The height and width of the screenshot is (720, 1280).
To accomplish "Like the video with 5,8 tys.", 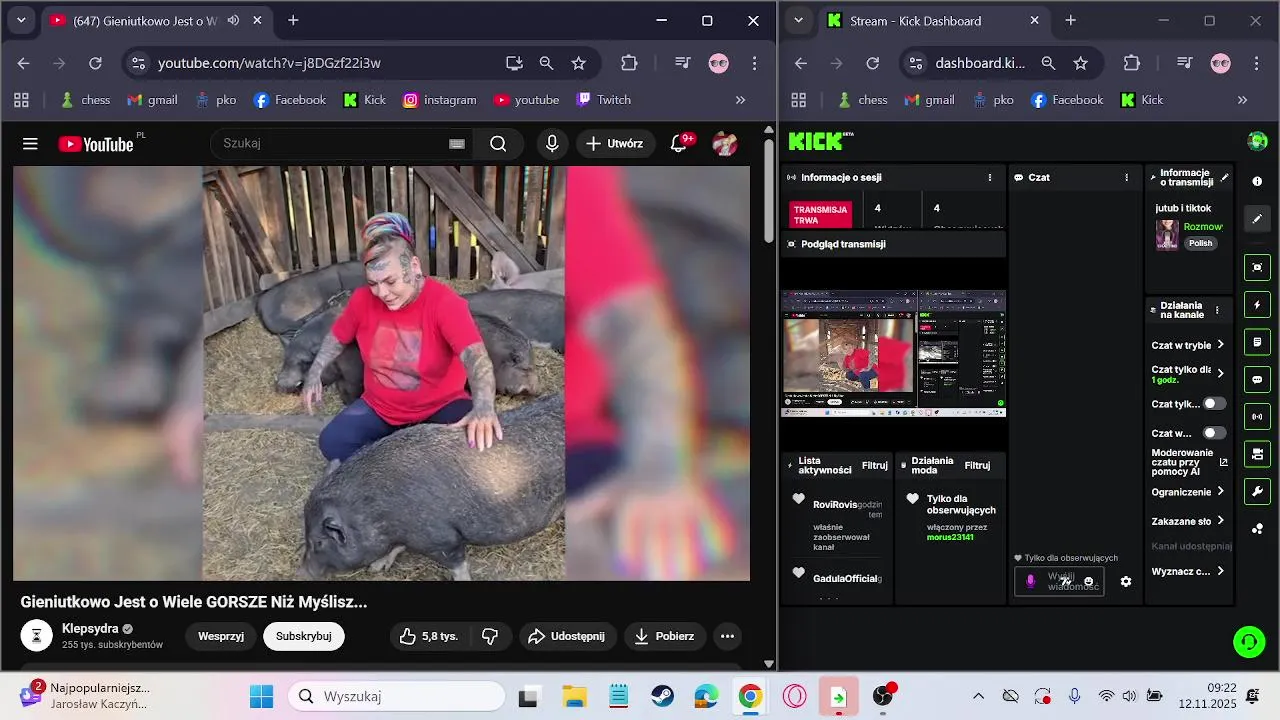I will 428,636.
